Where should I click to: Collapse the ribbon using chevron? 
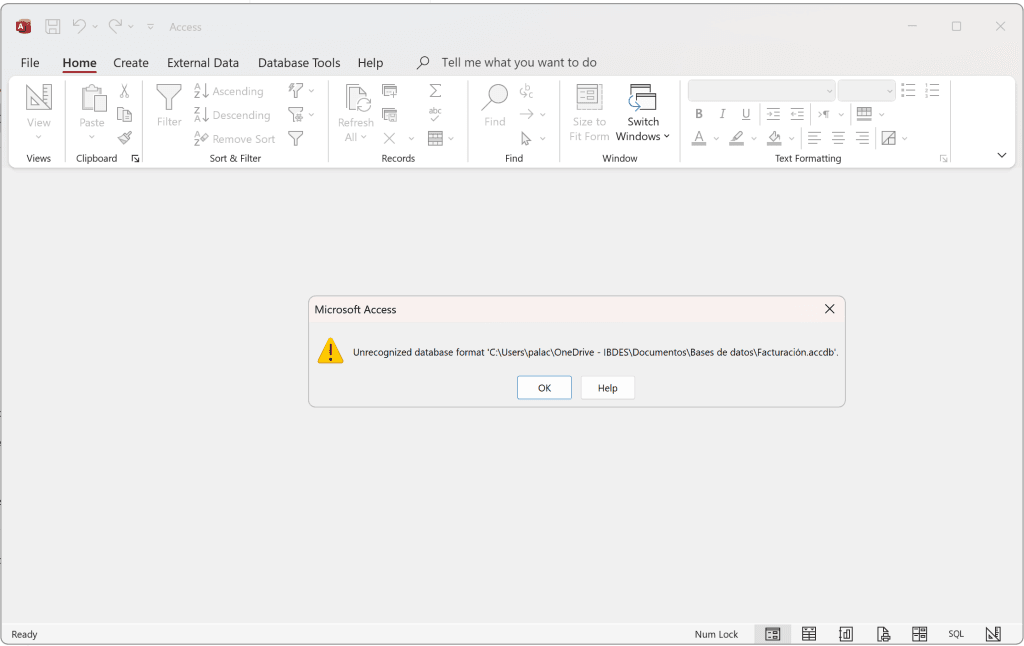1002,155
